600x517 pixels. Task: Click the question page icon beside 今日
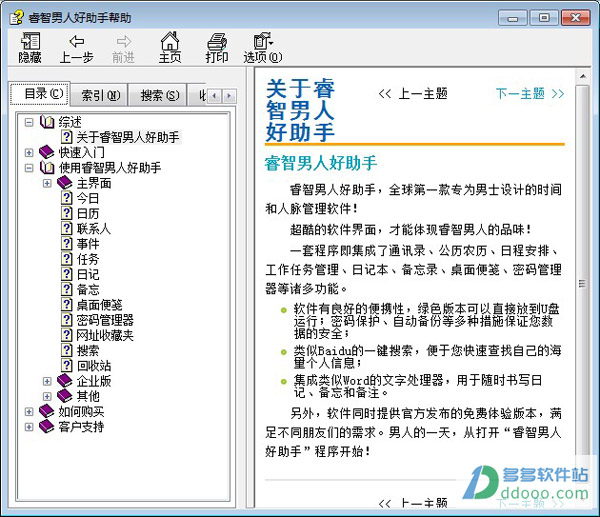pos(67,198)
